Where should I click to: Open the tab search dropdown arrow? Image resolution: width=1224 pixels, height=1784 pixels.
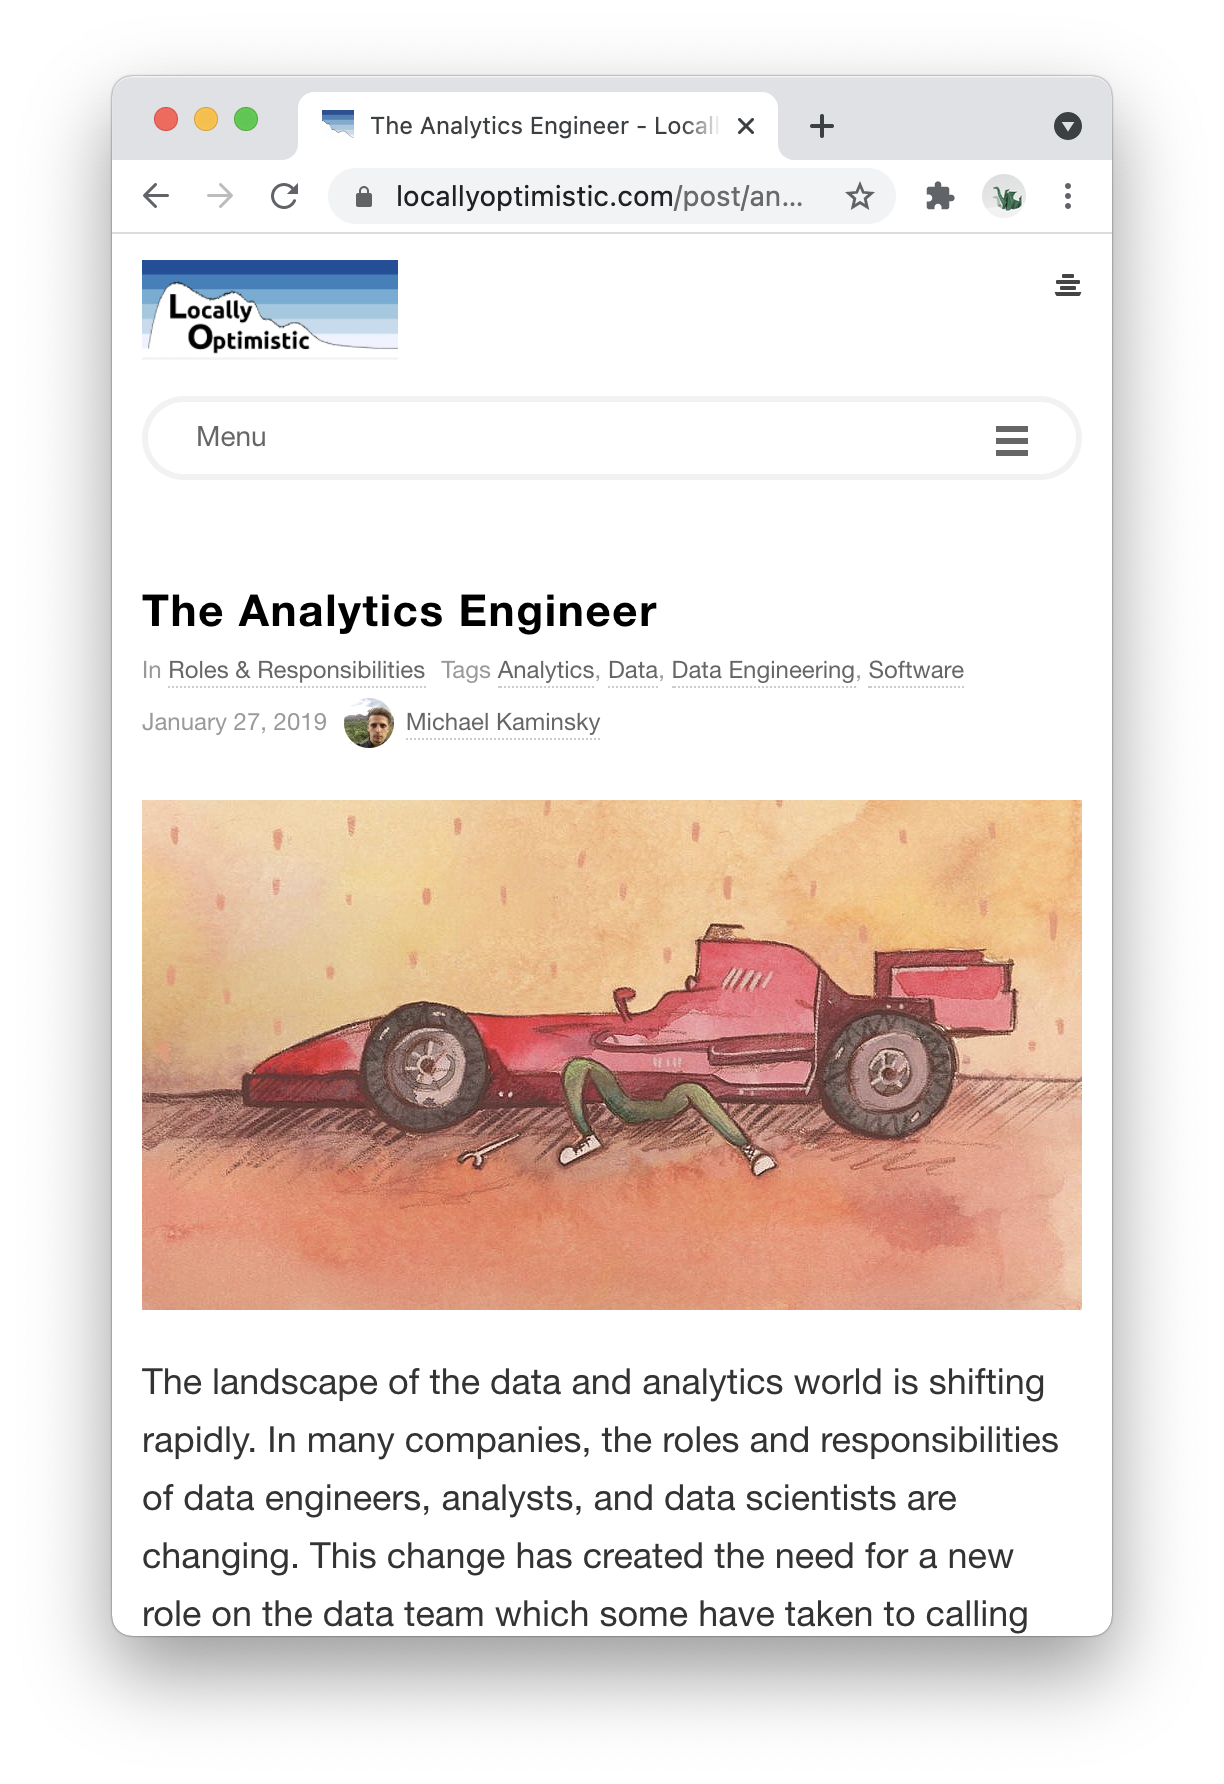pyautogui.click(x=1068, y=126)
